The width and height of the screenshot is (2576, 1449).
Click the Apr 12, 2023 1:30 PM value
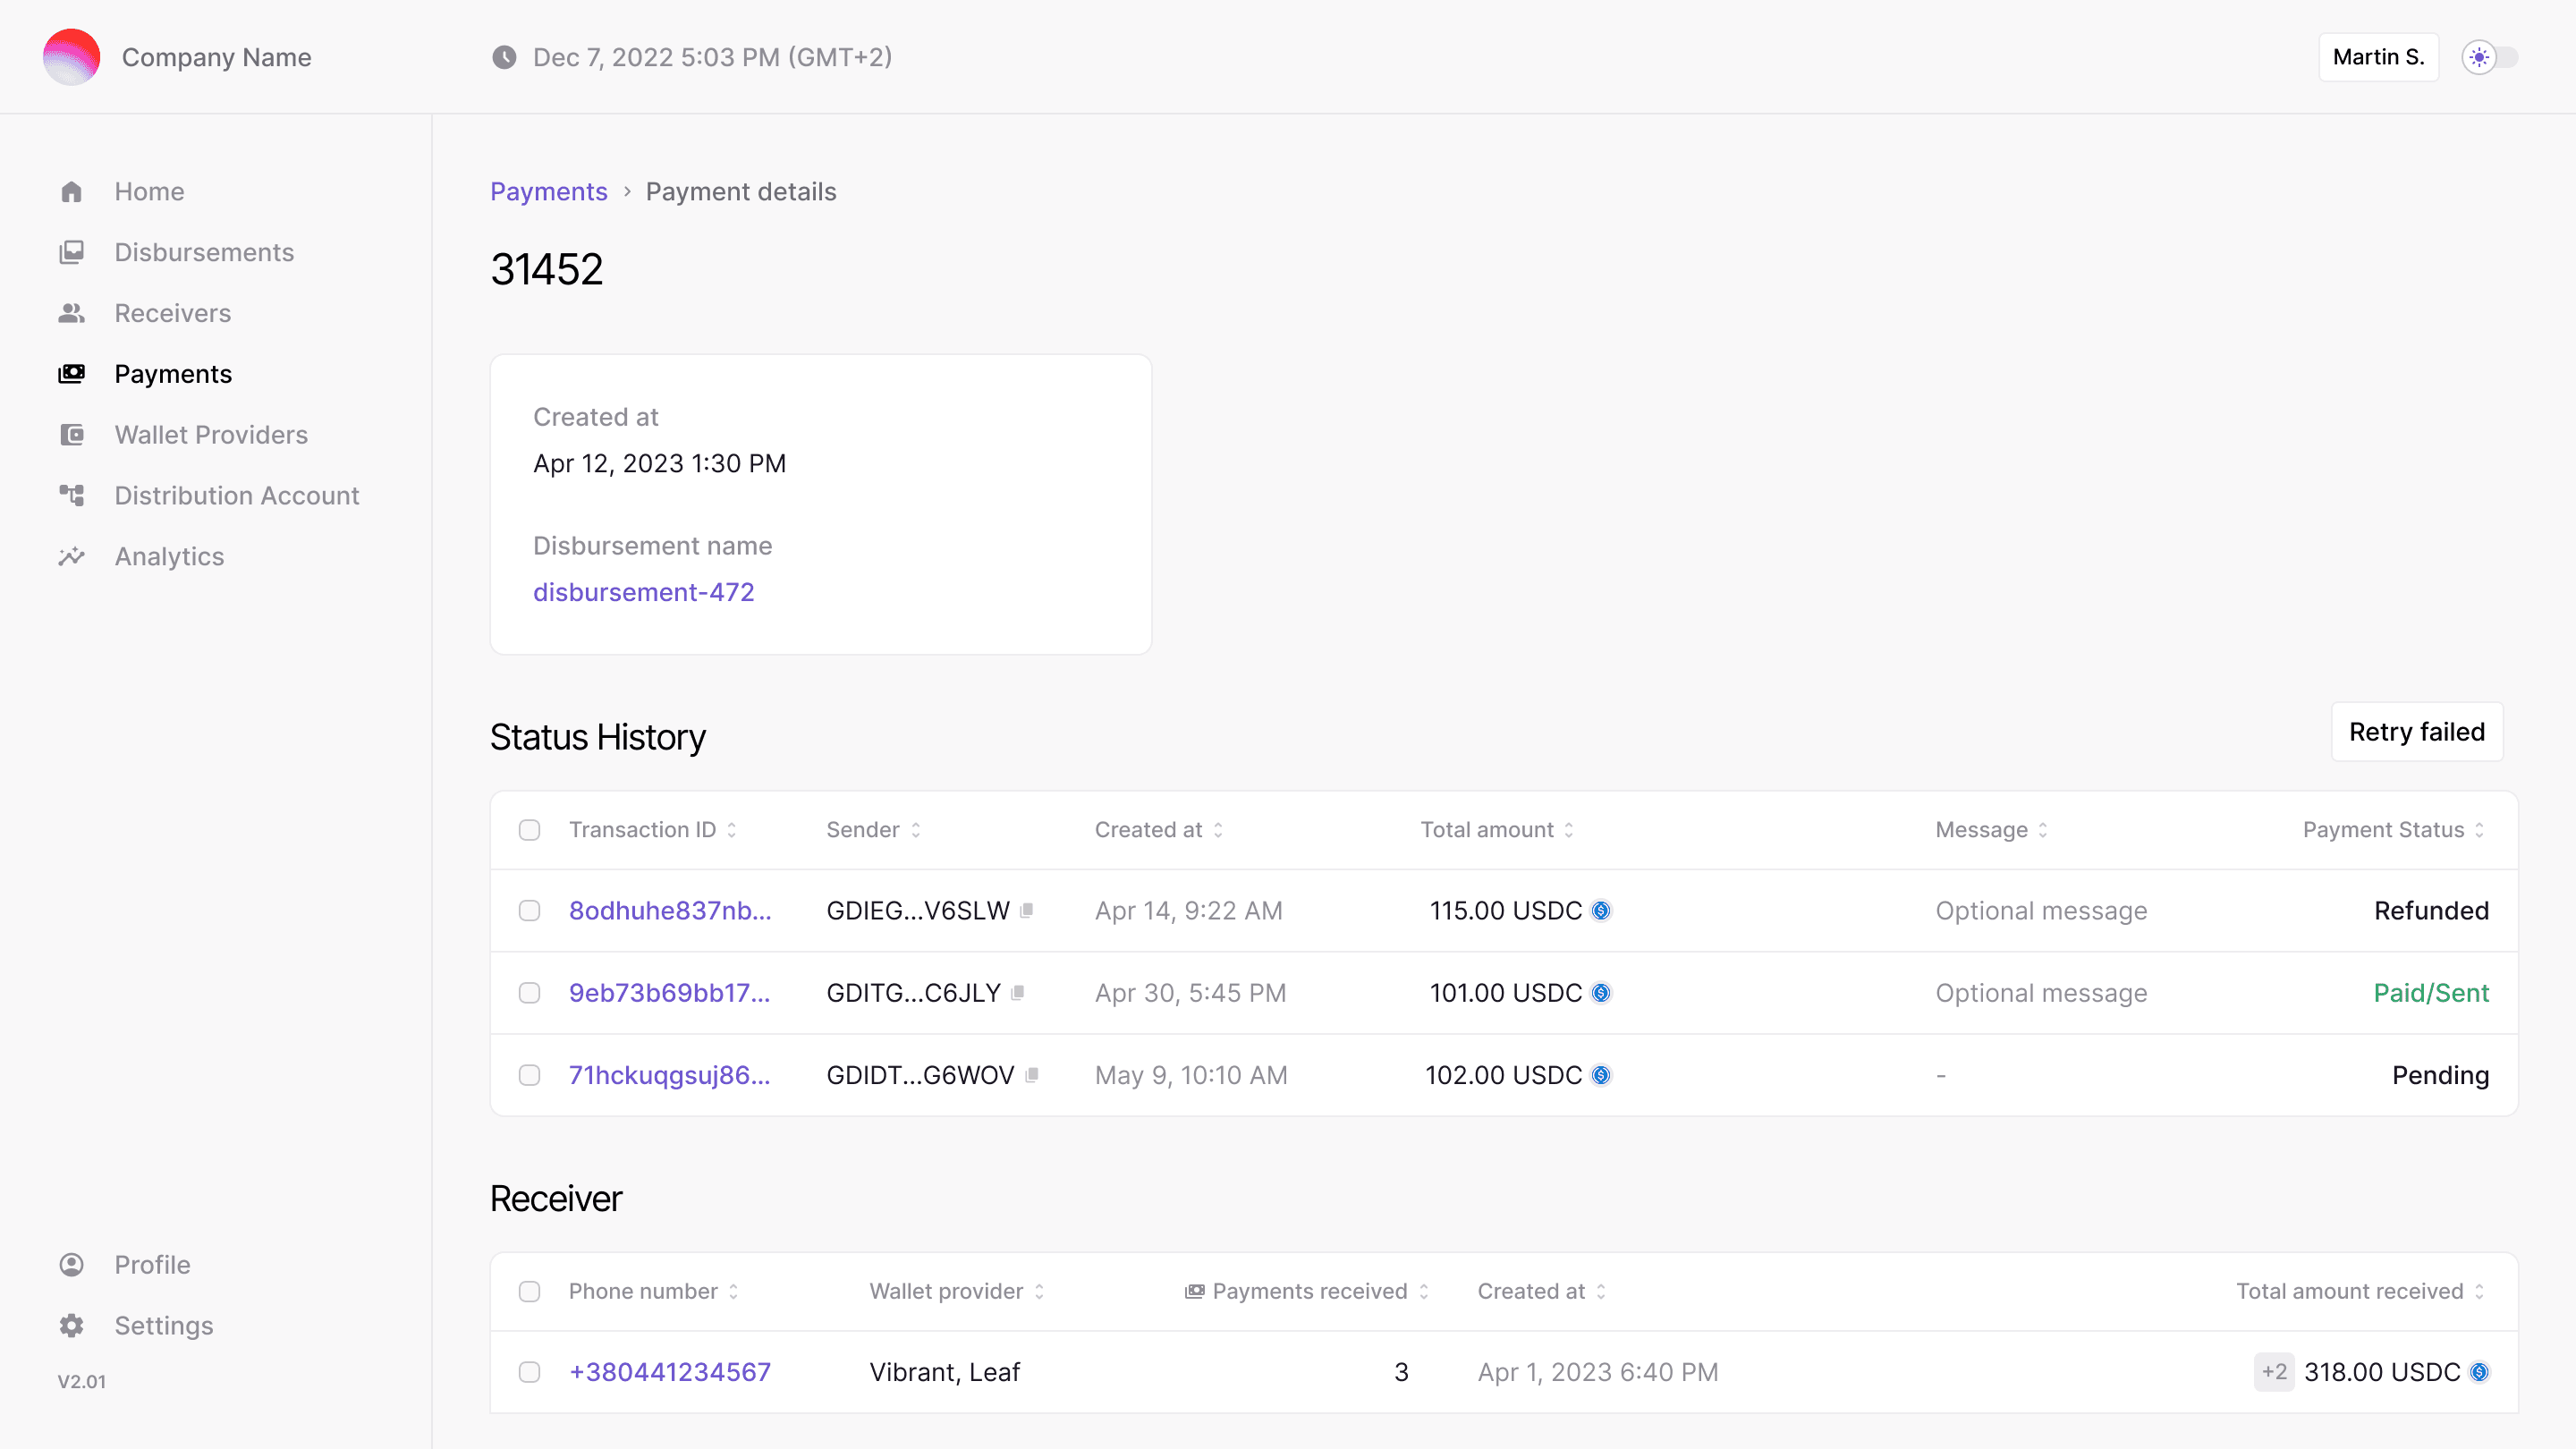point(660,464)
